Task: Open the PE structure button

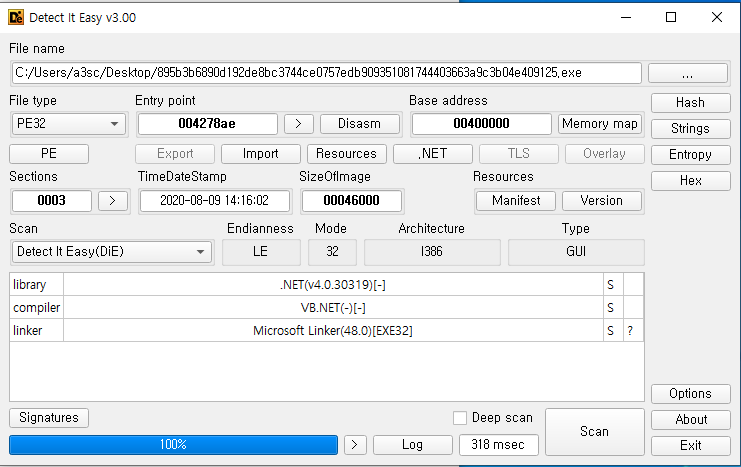Action: point(49,154)
